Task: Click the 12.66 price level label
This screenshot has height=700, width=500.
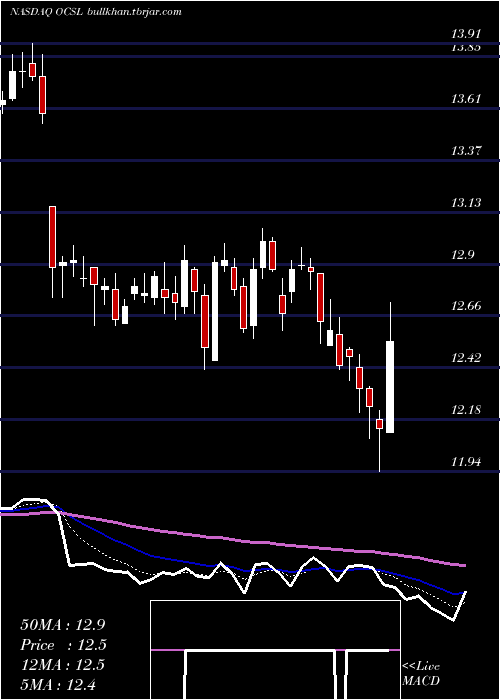Action: [x=466, y=306]
